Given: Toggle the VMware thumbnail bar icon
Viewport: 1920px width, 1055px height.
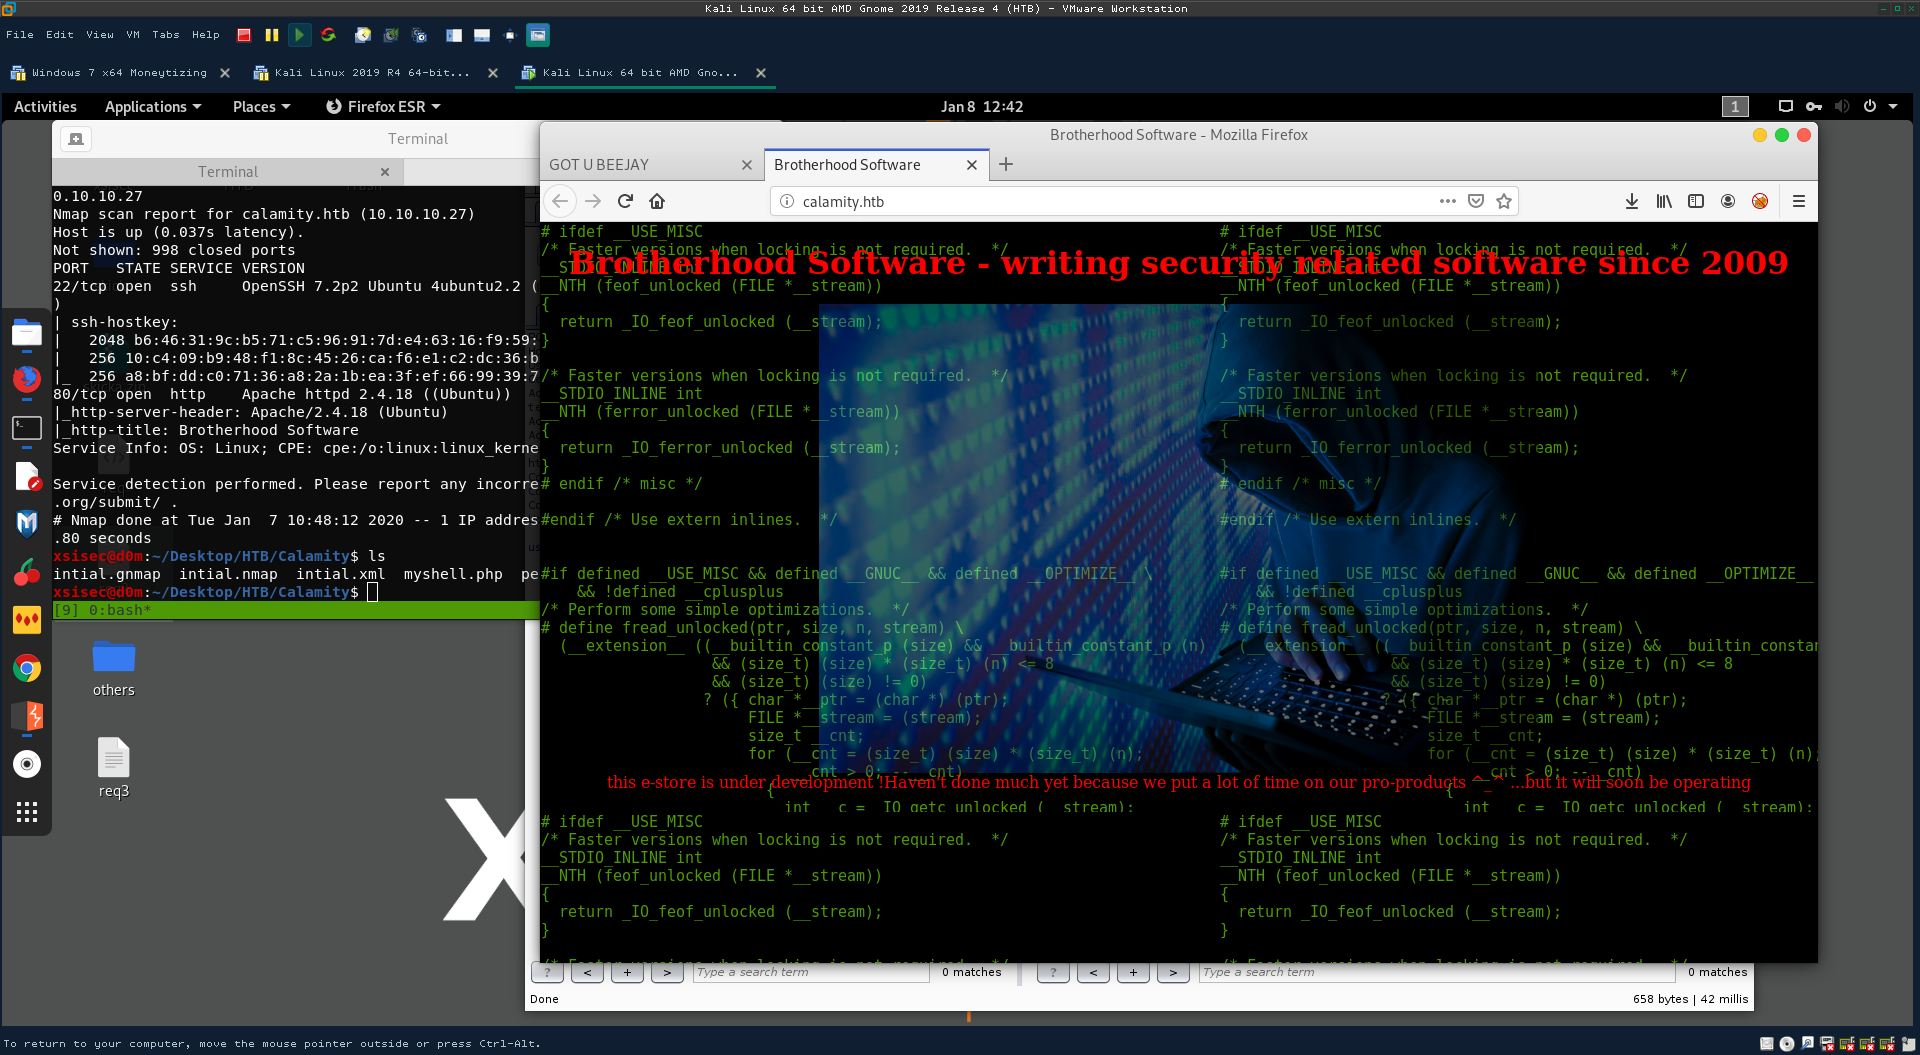Looking at the screenshot, I should coord(482,35).
